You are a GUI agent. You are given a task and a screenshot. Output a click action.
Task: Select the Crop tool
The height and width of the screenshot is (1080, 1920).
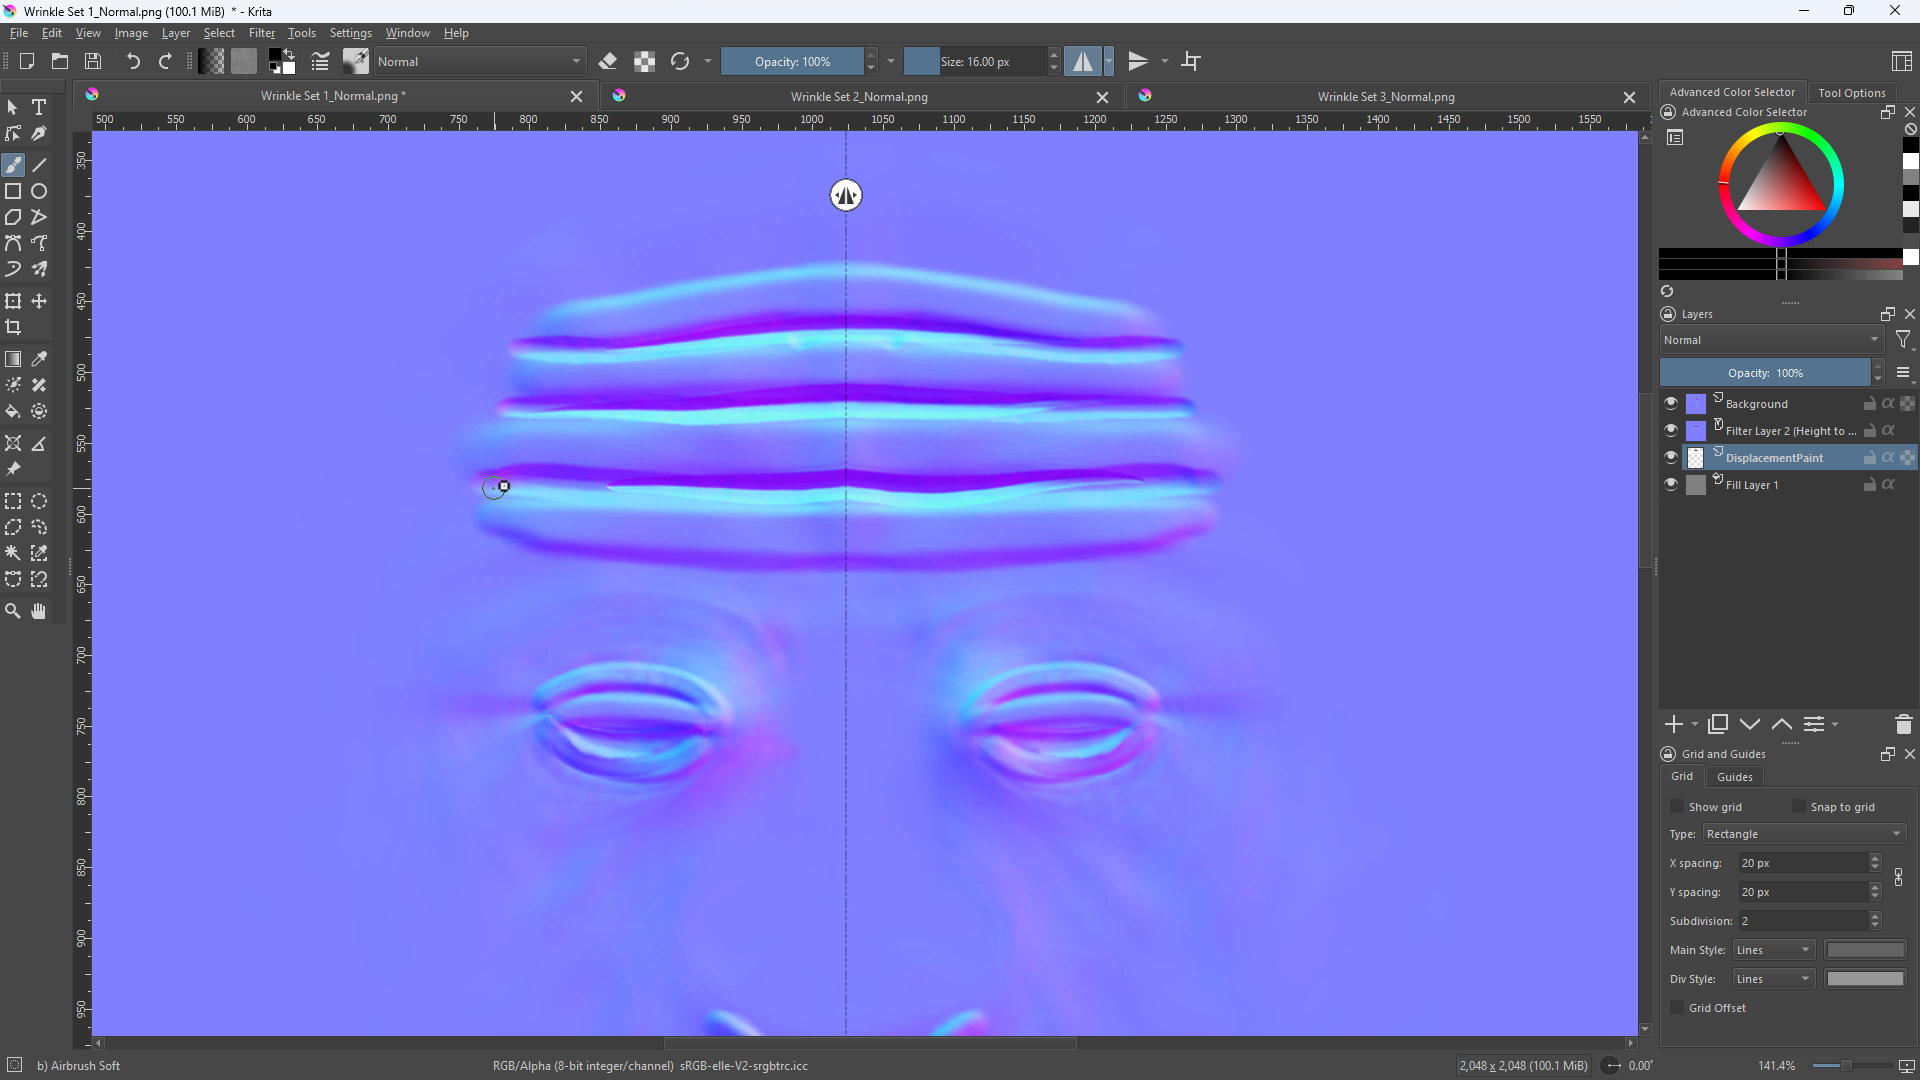coord(13,327)
